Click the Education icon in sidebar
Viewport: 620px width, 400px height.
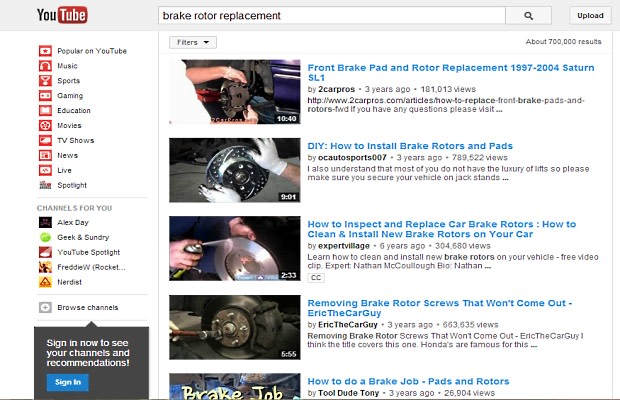pos(45,111)
